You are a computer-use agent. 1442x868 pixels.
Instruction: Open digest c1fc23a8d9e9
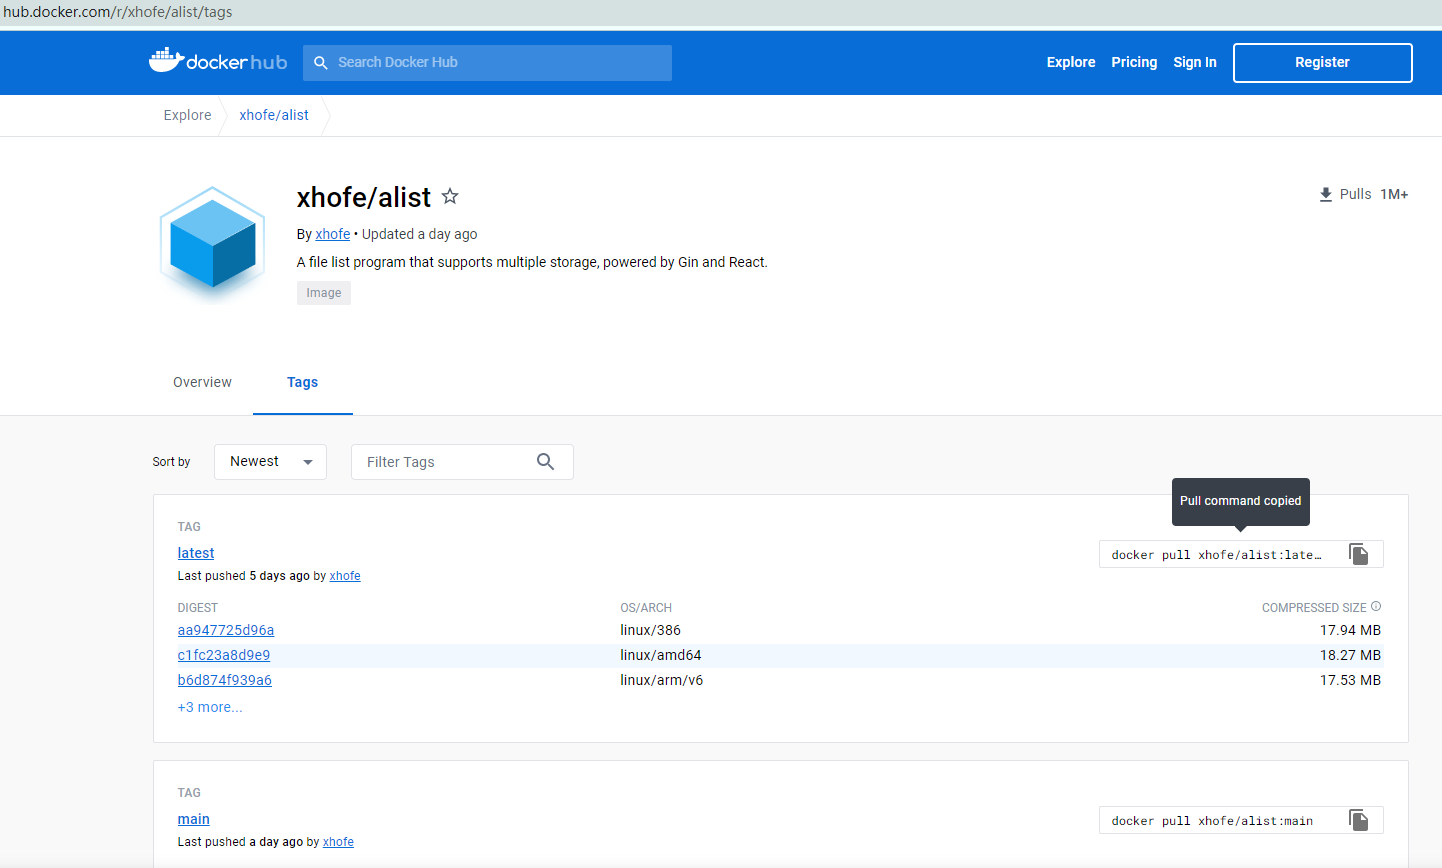pyautogui.click(x=224, y=655)
